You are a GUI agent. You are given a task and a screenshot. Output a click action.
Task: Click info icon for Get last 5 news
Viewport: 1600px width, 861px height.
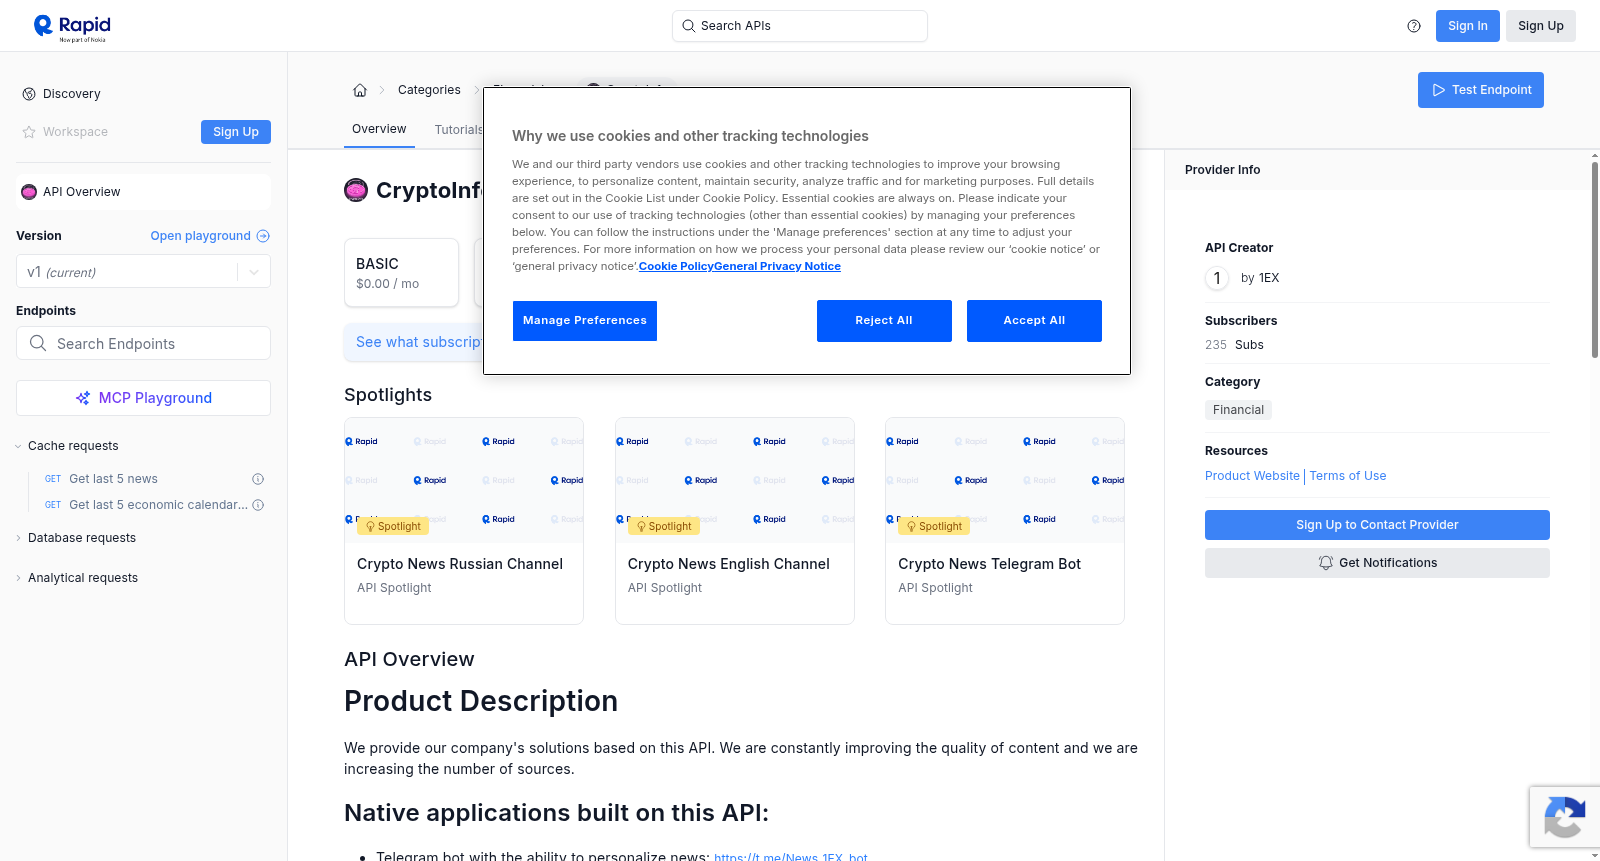coord(258,479)
